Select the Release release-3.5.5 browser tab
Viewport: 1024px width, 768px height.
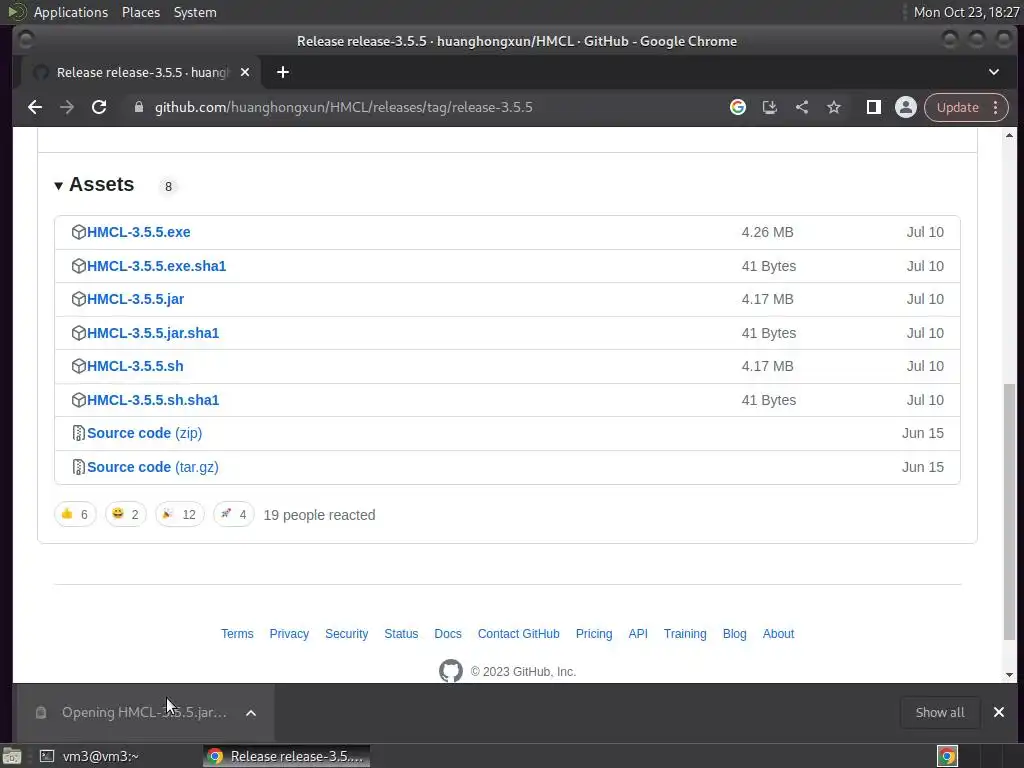pyautogui.click(x=140, y=72)
